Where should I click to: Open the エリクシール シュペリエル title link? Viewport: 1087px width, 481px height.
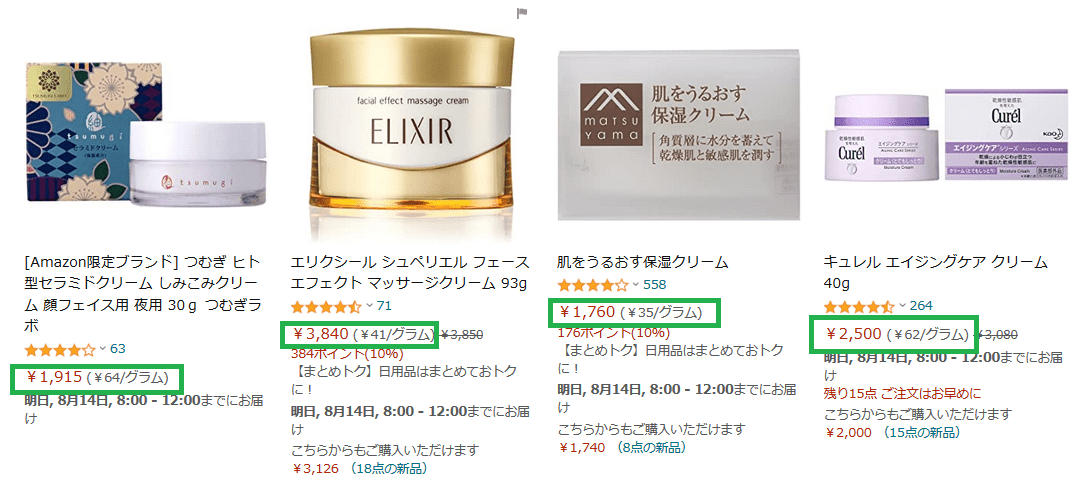coord(410,273)
